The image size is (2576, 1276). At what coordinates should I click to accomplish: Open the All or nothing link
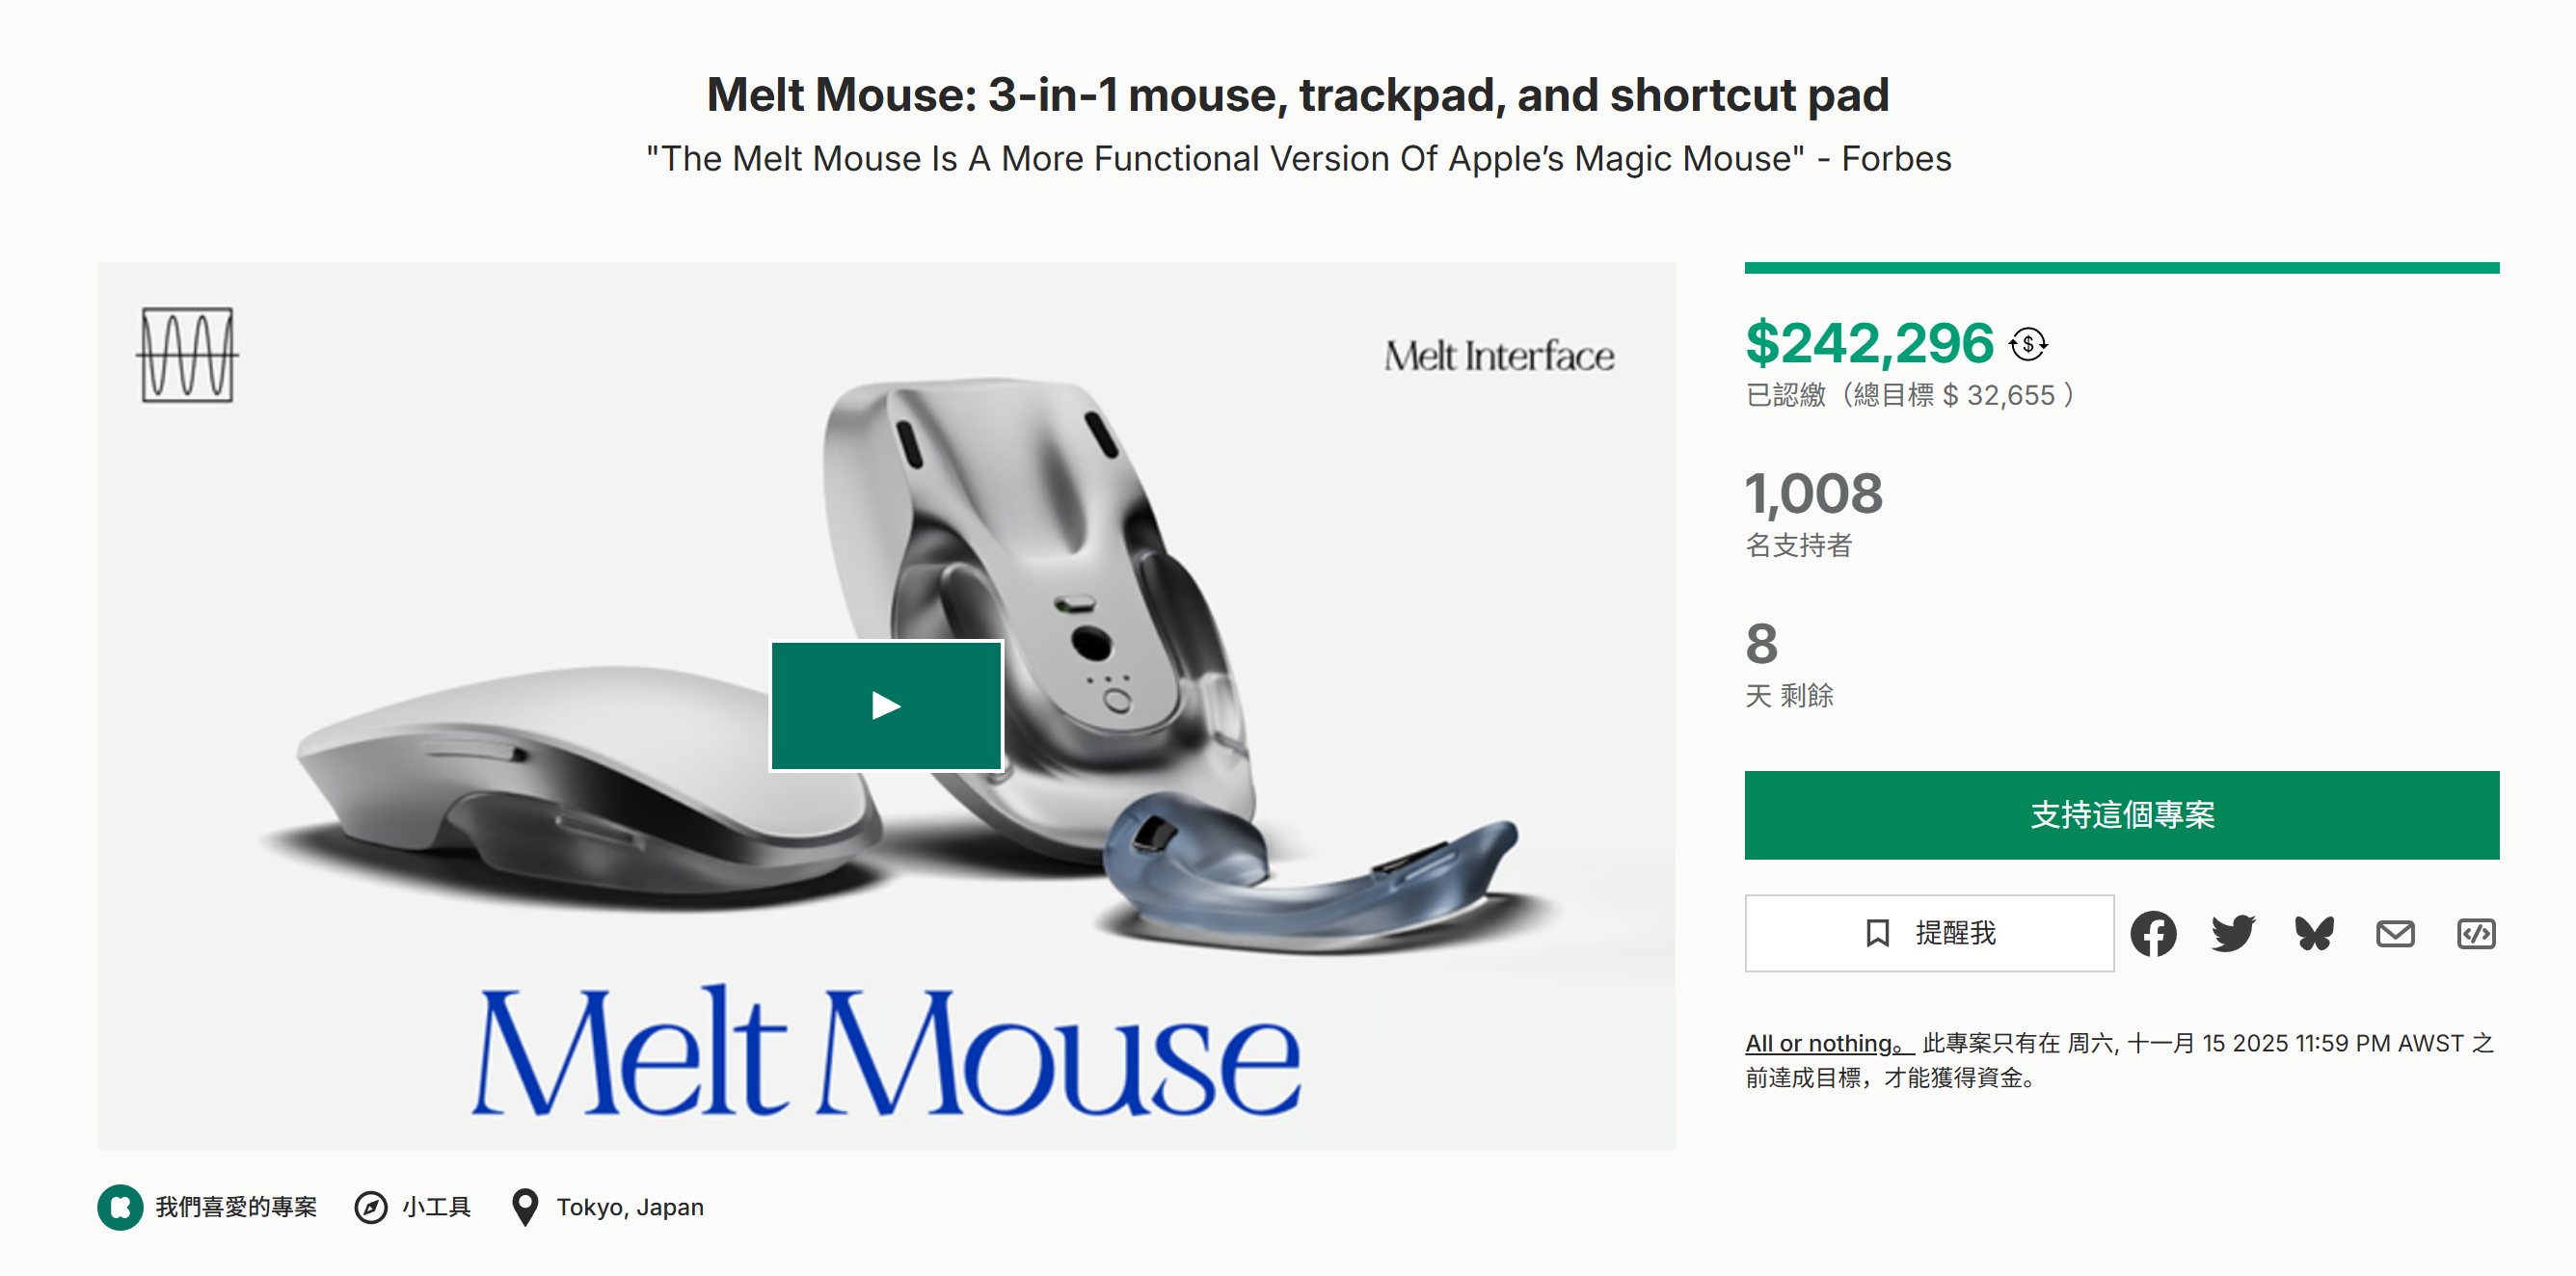[1826, 1043]
